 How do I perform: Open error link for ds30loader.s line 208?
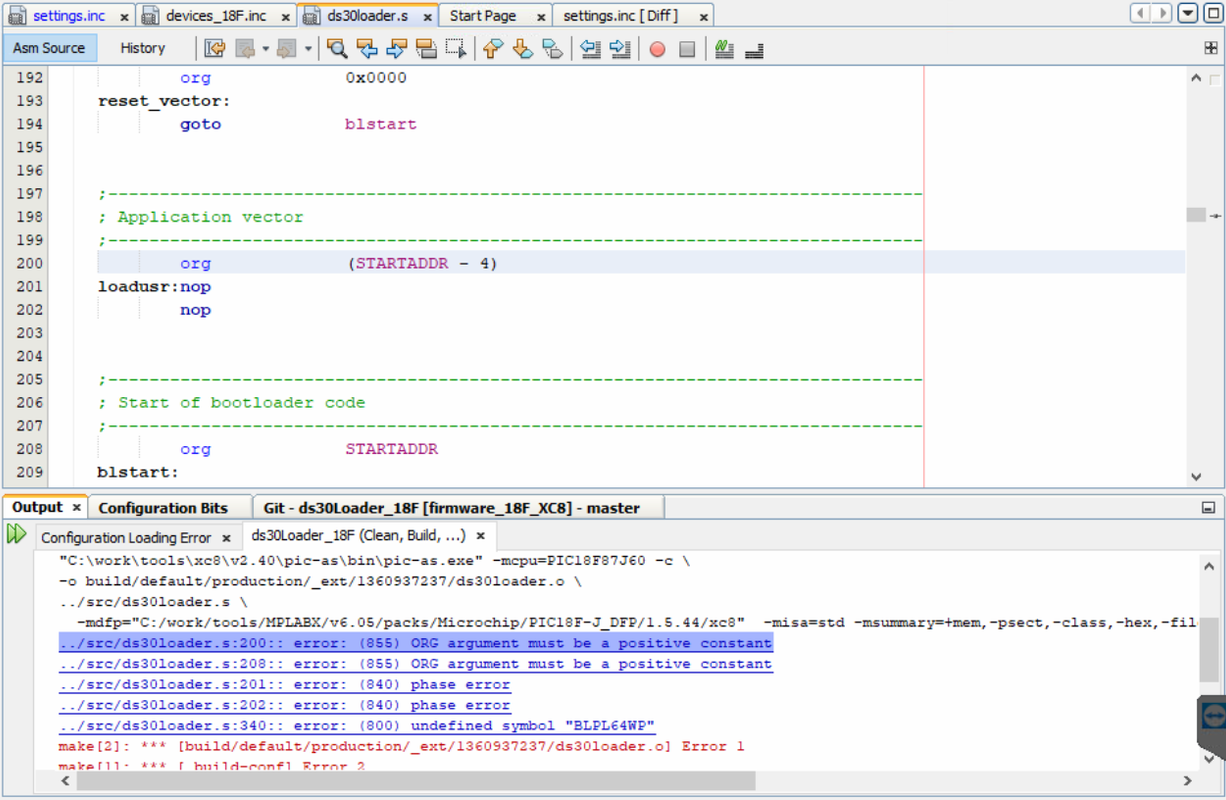(x=415, y=664)
